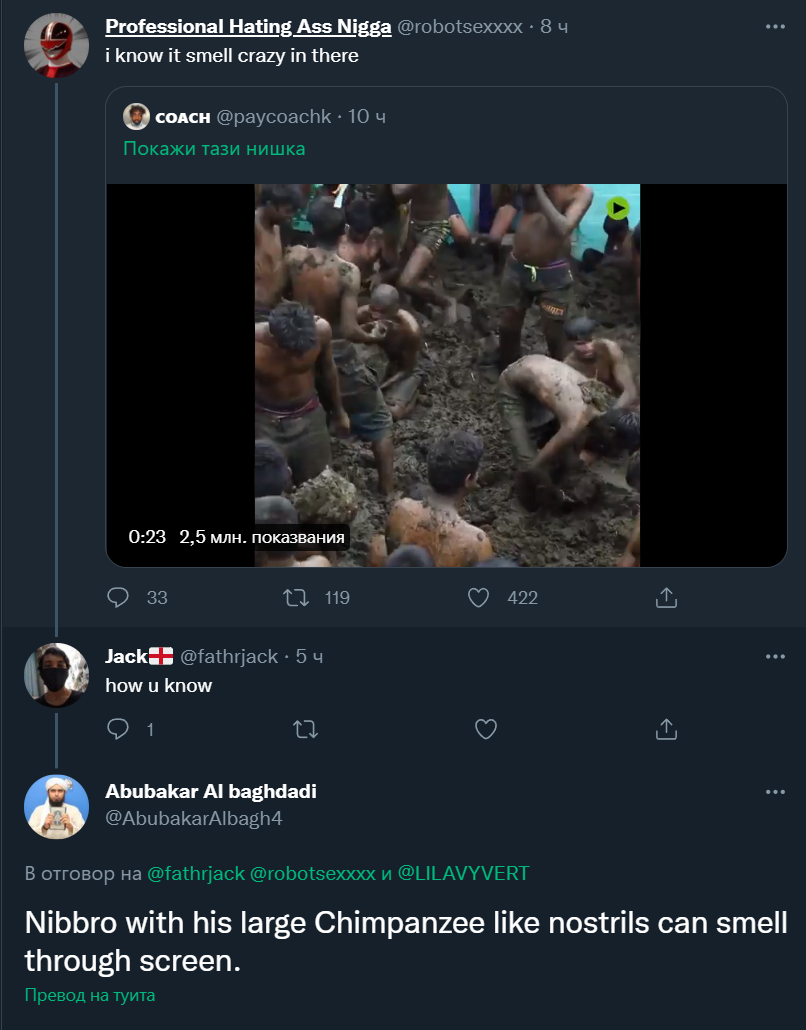
Task: Open the @LILAVYVERT mention link
Action: [463, 873]
